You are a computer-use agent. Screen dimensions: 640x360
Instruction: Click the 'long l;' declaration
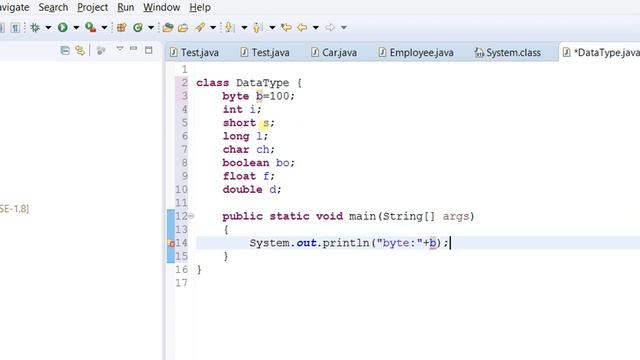click(245, 136)
